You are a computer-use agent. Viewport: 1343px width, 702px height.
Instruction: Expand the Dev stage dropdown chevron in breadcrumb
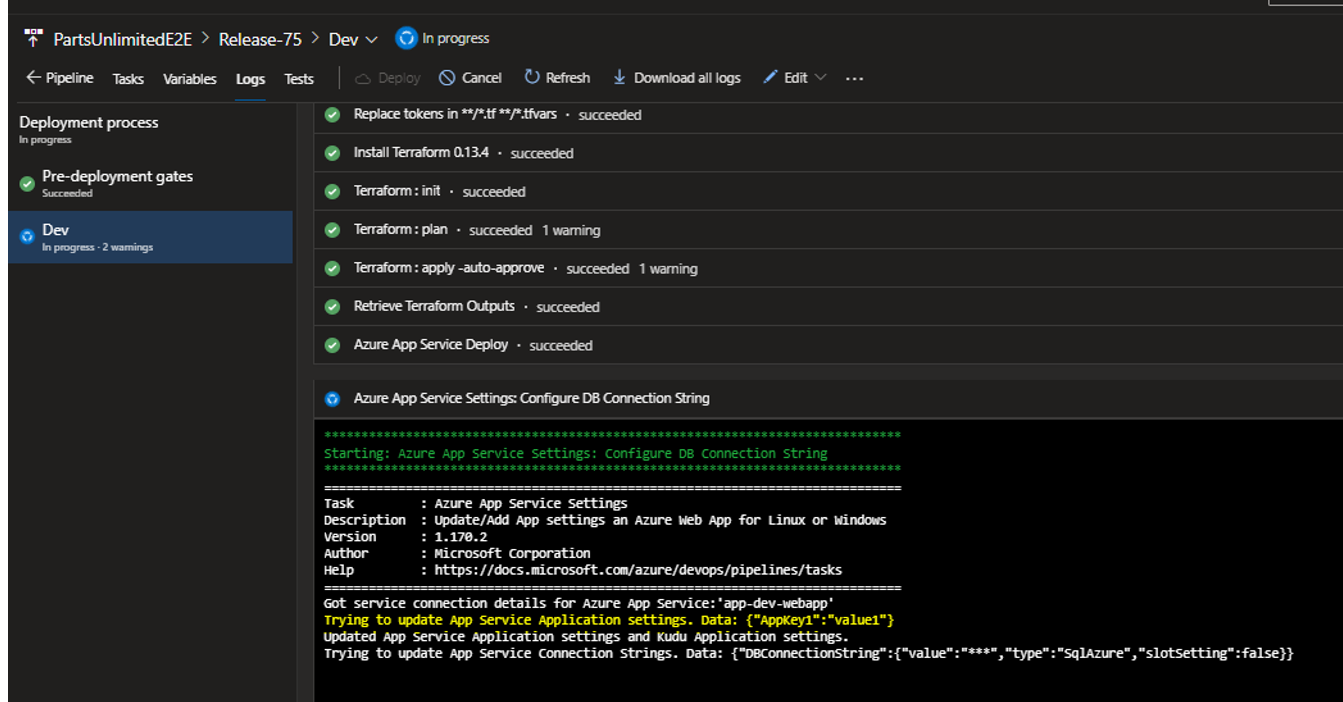(x=372, y=40)
